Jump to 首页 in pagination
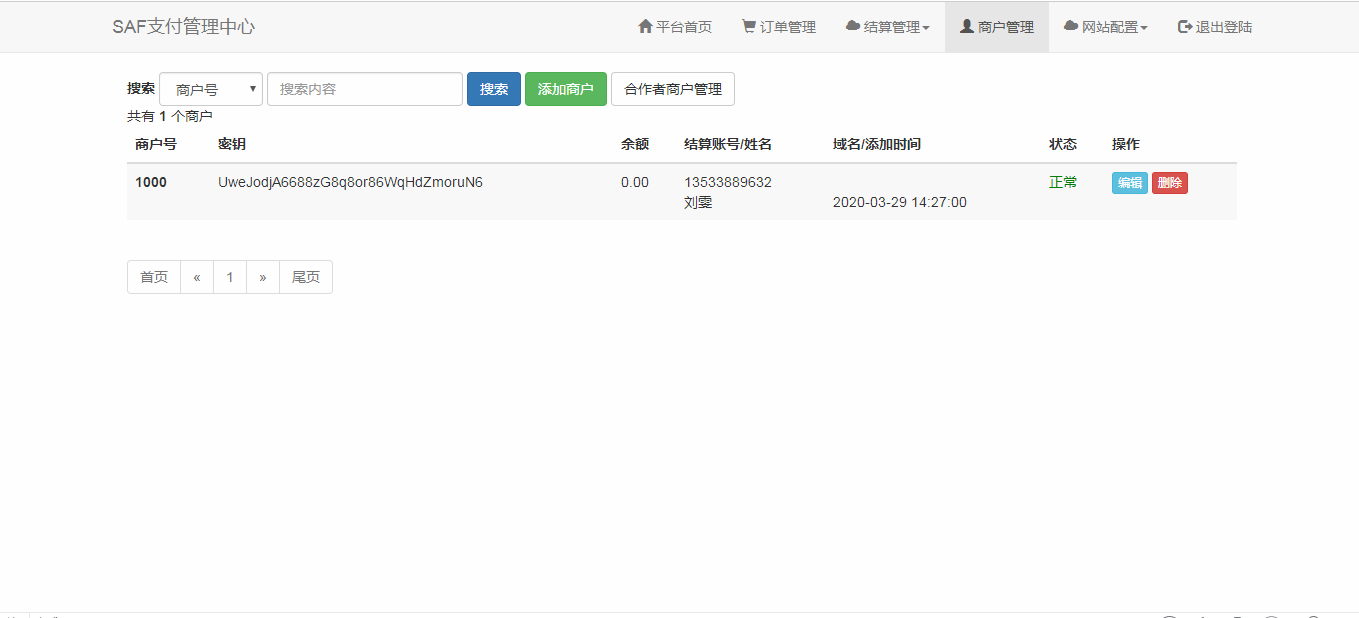The height and width of the screenshot is (618, 1359). (x=154, y=277)
